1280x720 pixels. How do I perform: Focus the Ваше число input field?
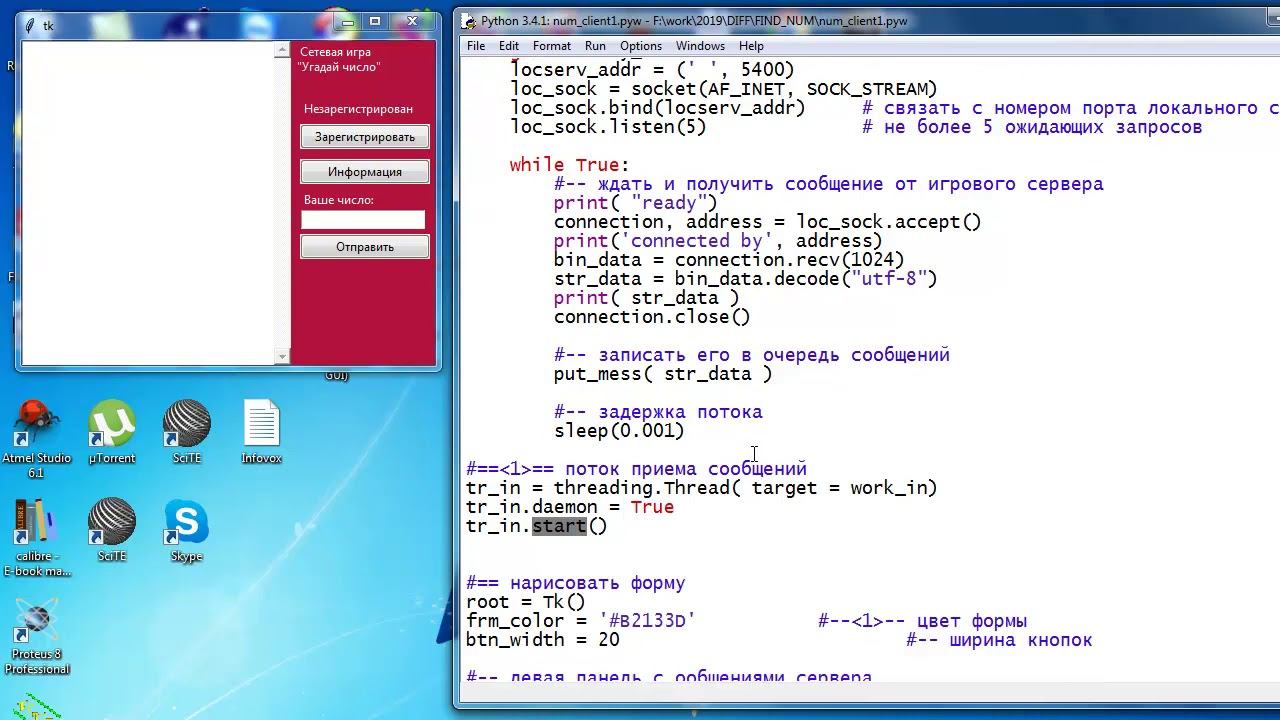[363, 220]
